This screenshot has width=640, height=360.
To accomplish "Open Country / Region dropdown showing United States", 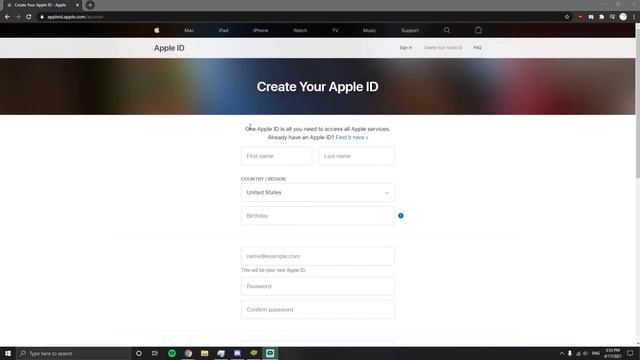I will [x=318, y=192].
